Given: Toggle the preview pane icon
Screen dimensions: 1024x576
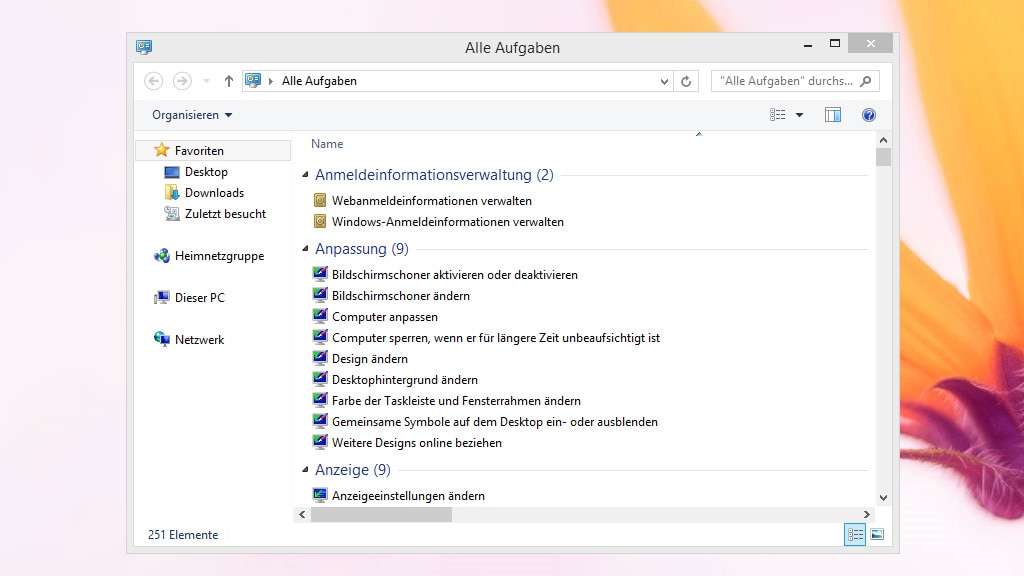Looking at the screenshot, I should tap(832, 115).
